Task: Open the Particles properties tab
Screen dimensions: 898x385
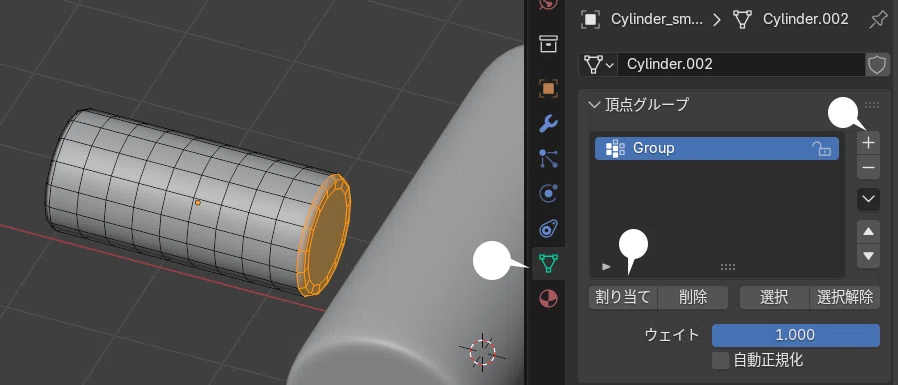Action: tap(549, 159)
